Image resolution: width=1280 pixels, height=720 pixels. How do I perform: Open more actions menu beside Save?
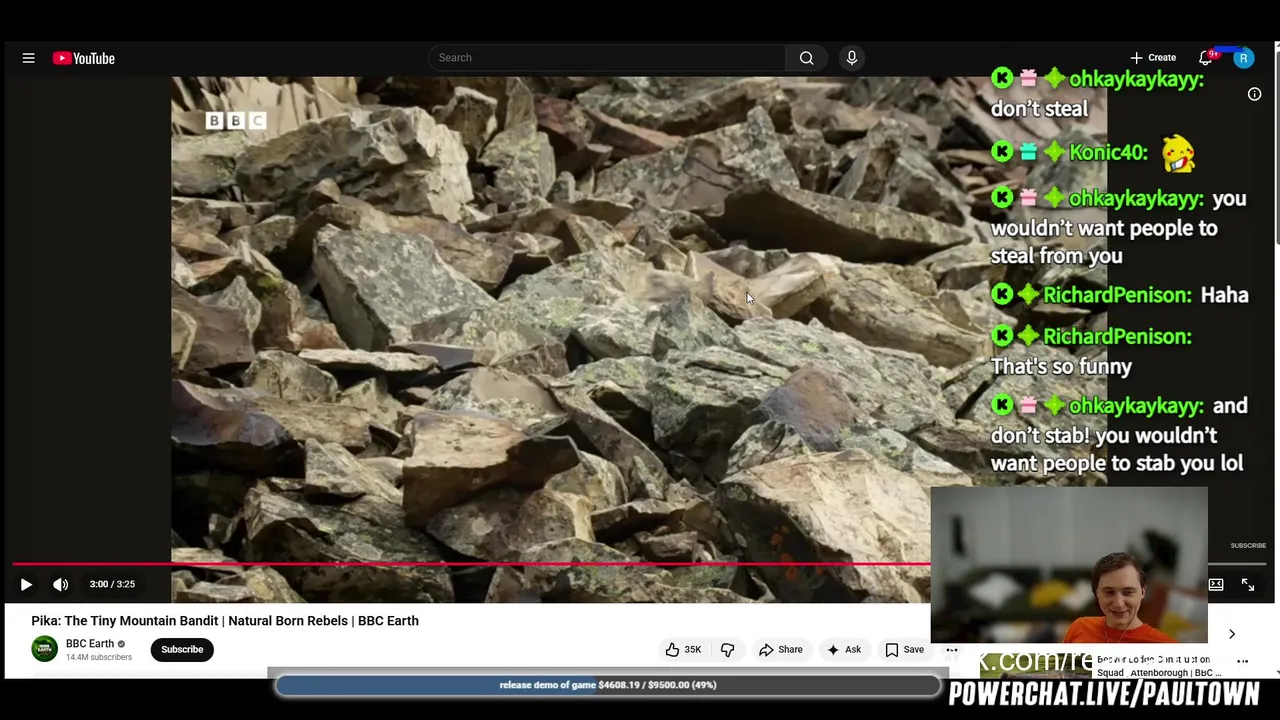point(952,650)
